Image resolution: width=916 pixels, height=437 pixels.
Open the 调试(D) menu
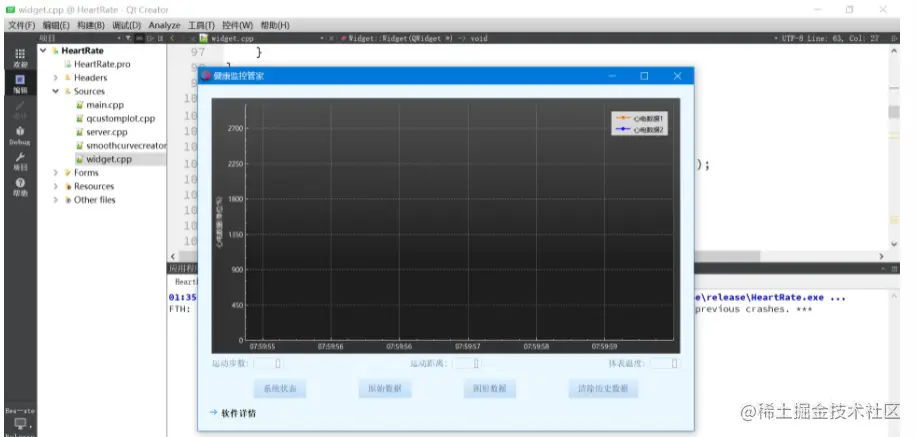[126, 25]
